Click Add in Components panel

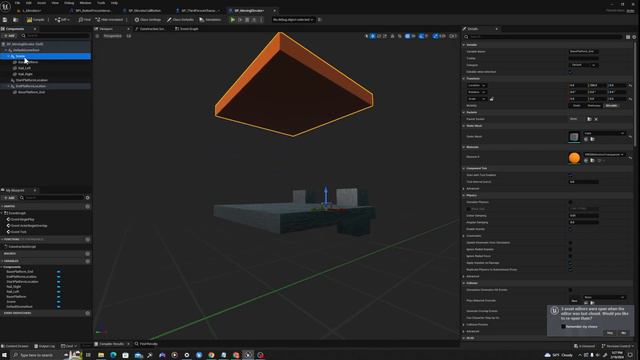click(x=9, y=36)
